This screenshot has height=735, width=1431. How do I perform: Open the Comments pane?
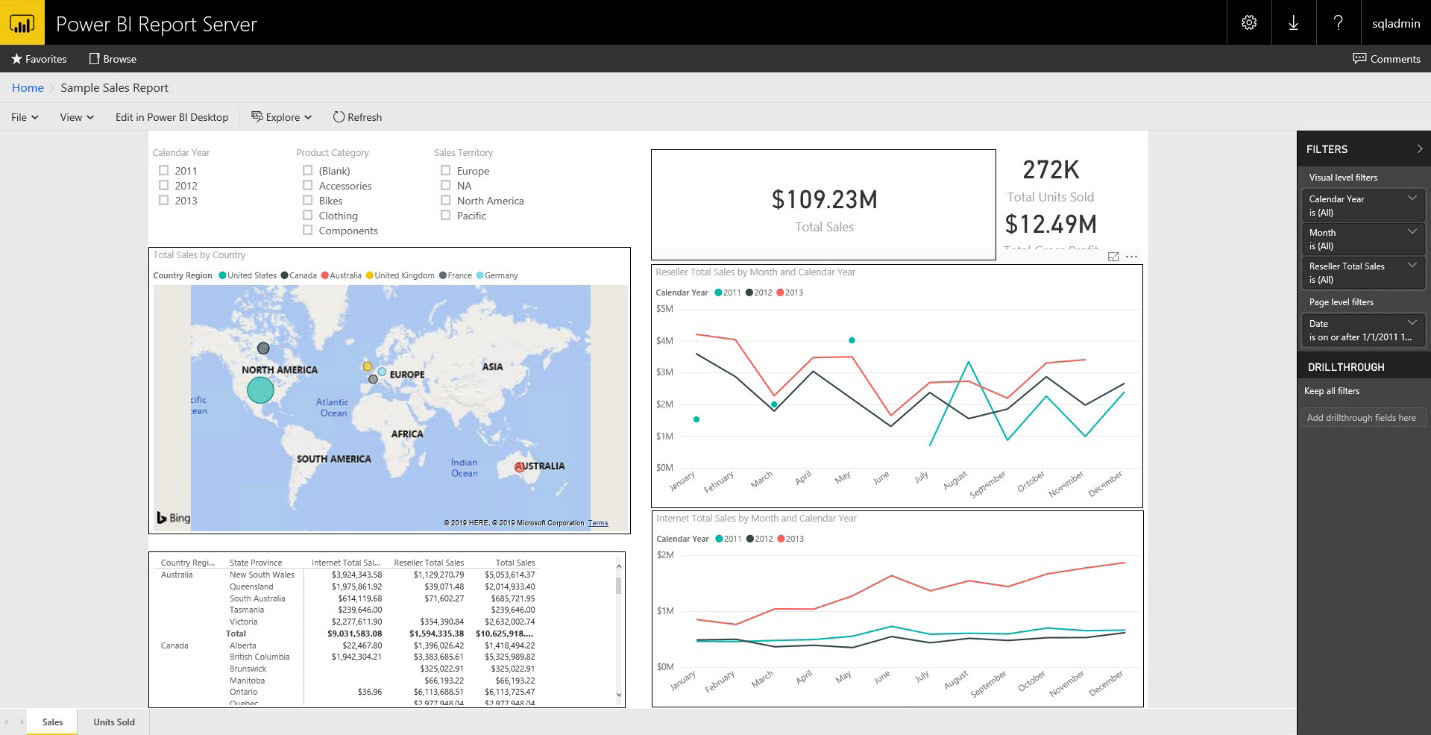pyautogui.click(x=1386, y=59)
